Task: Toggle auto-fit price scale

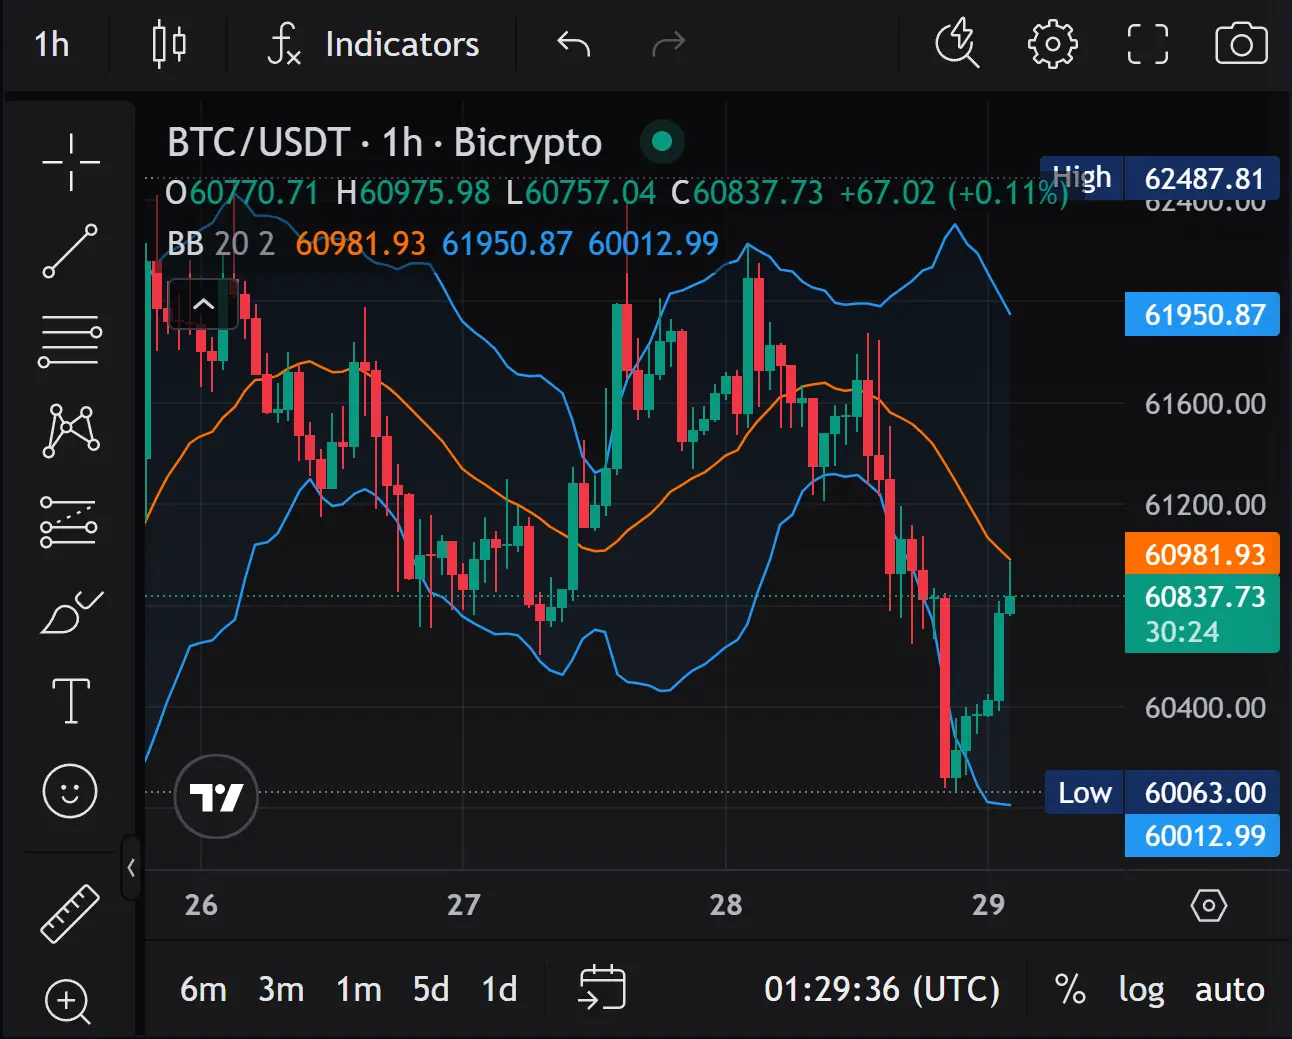Action: coord(1229,989)
